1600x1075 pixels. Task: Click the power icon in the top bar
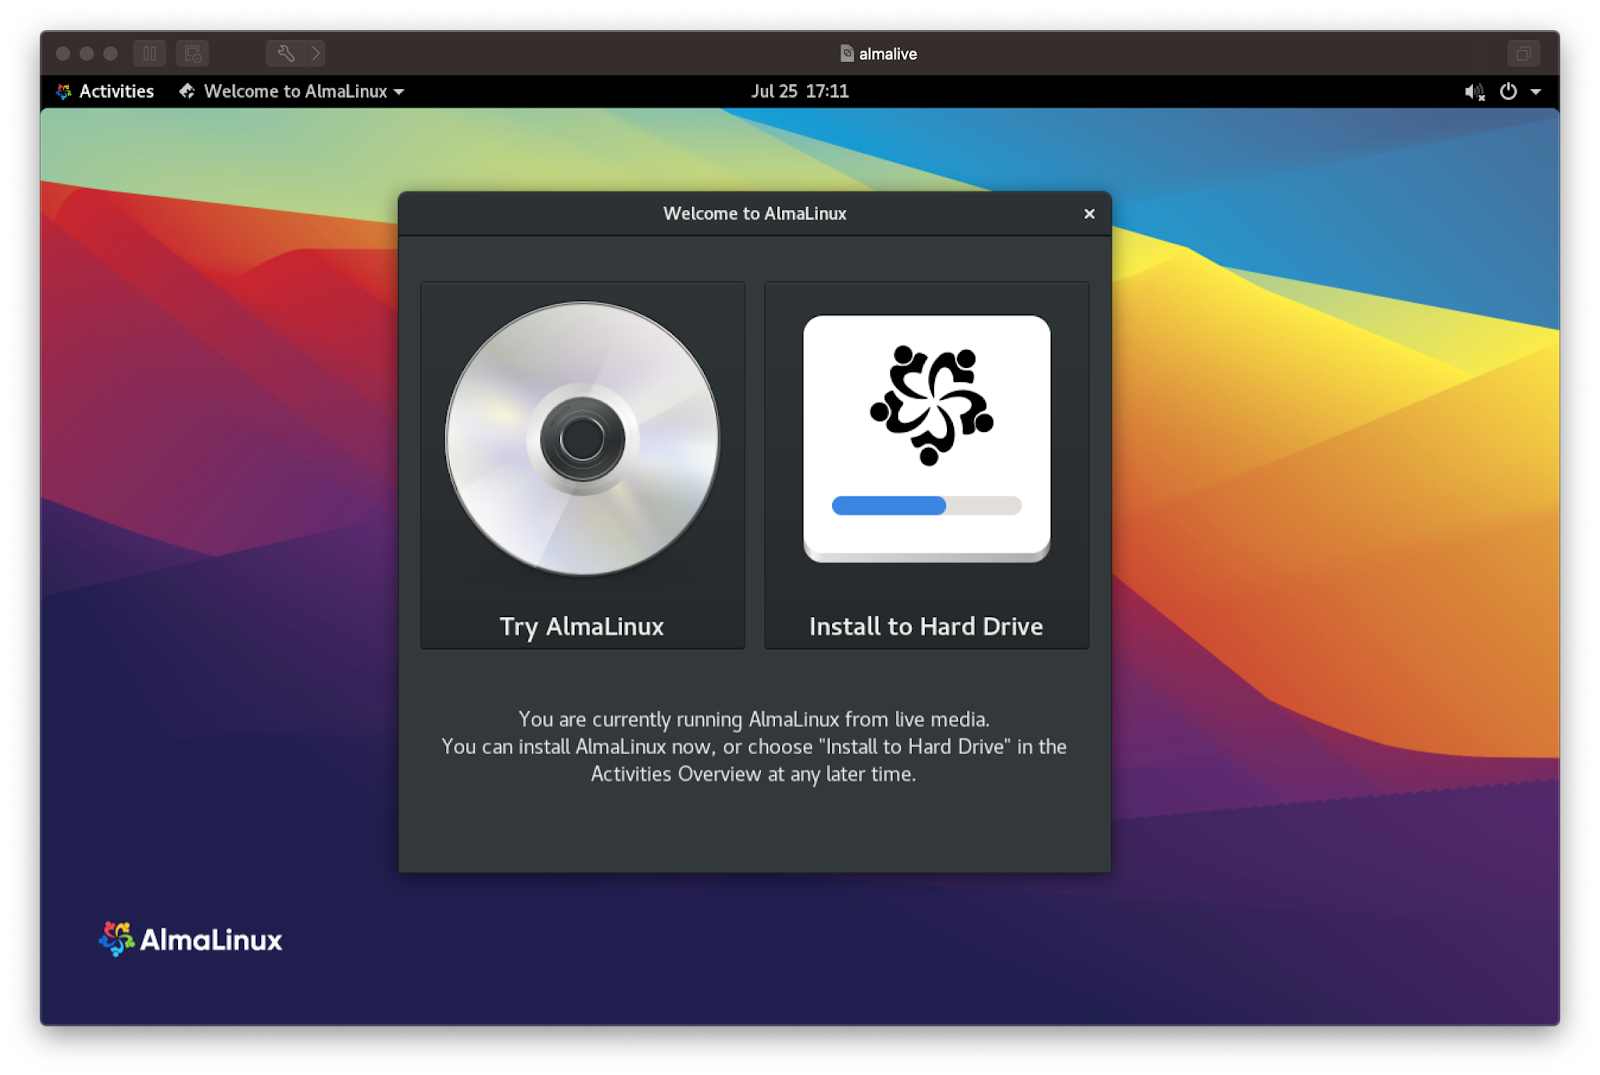[x=1508, y=91]
